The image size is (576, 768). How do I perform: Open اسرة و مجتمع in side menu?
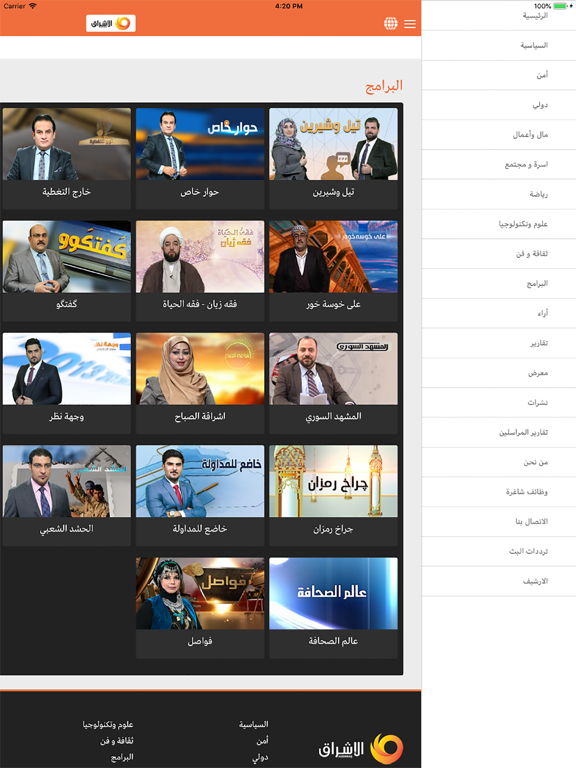(x=499, y=165)
